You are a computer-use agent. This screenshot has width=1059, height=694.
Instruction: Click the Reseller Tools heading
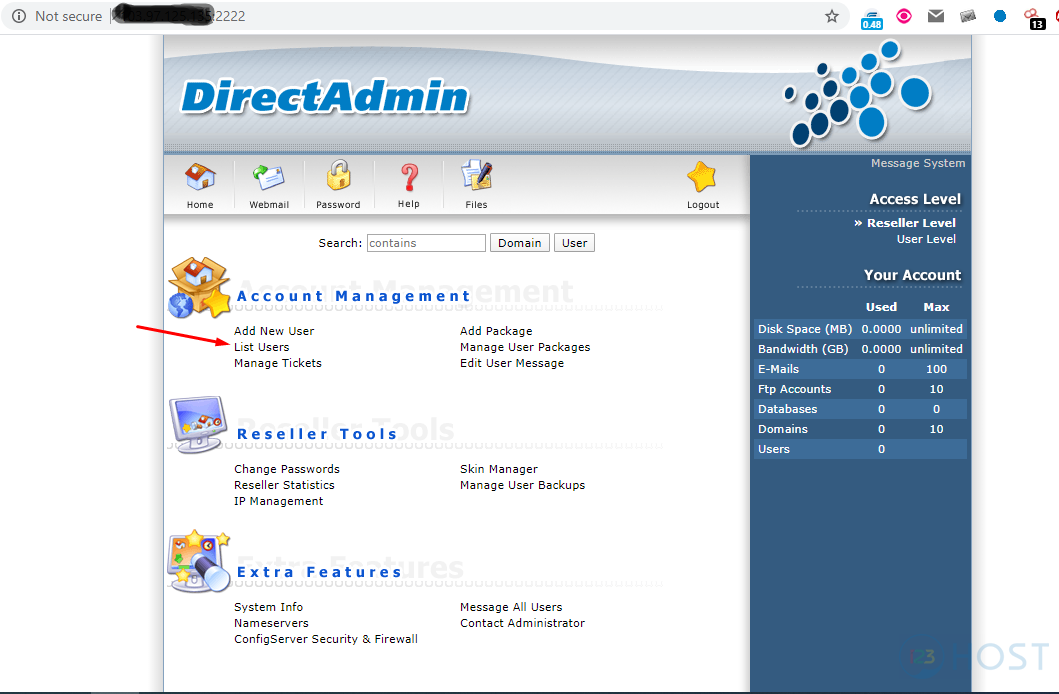point(317,434)
